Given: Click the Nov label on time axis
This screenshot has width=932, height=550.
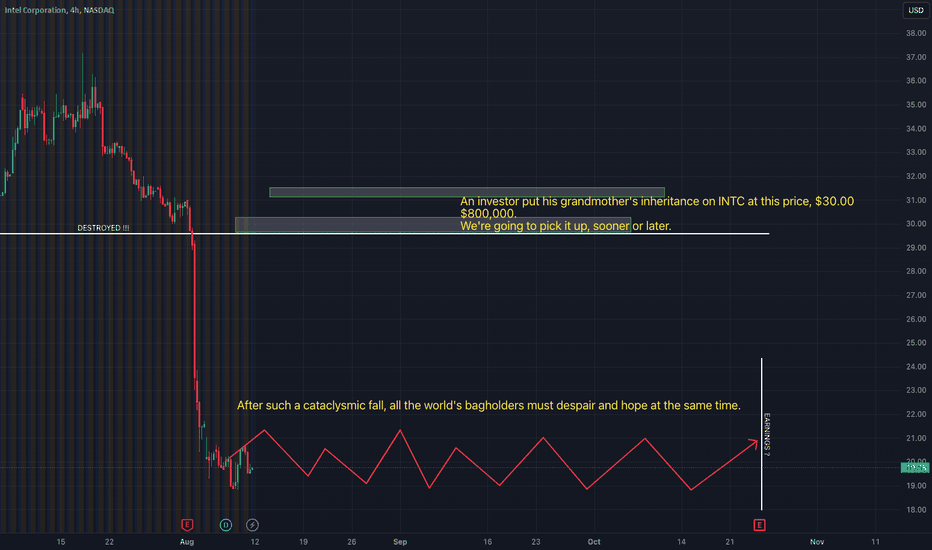Looking at the screenshot, I should (817, 542).
